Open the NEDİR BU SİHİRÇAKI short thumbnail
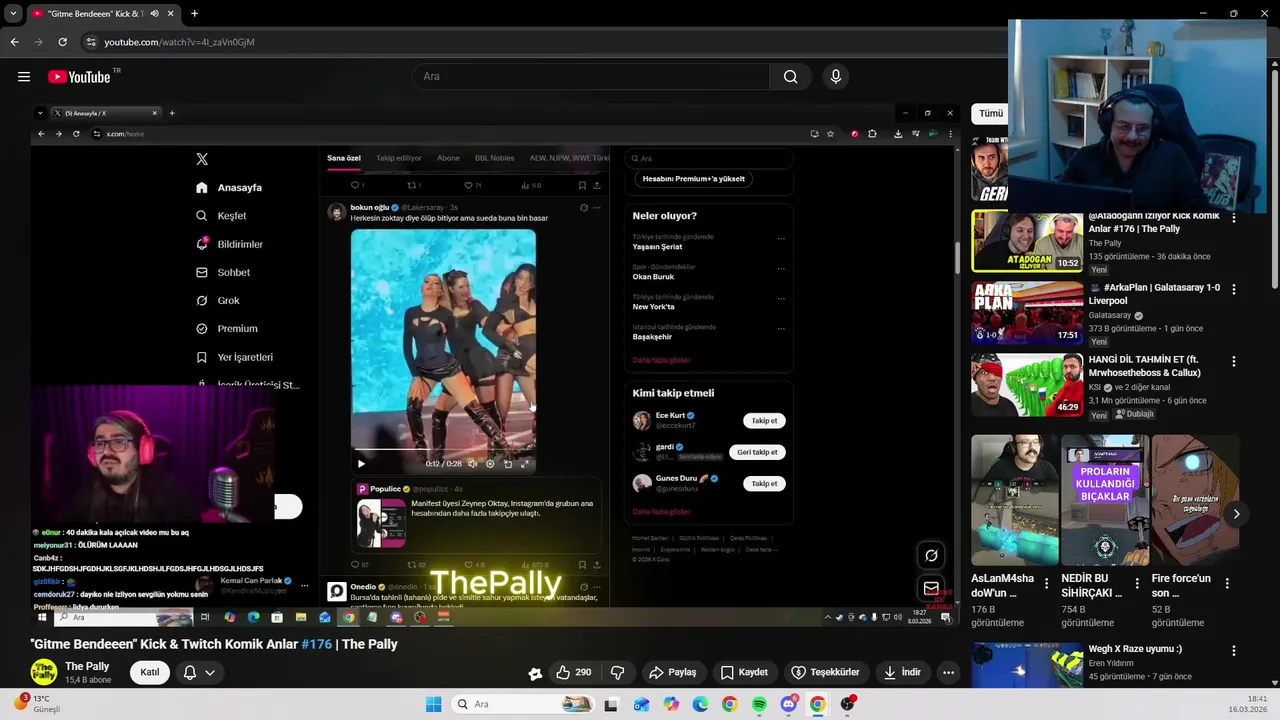 click(1105, 499)
